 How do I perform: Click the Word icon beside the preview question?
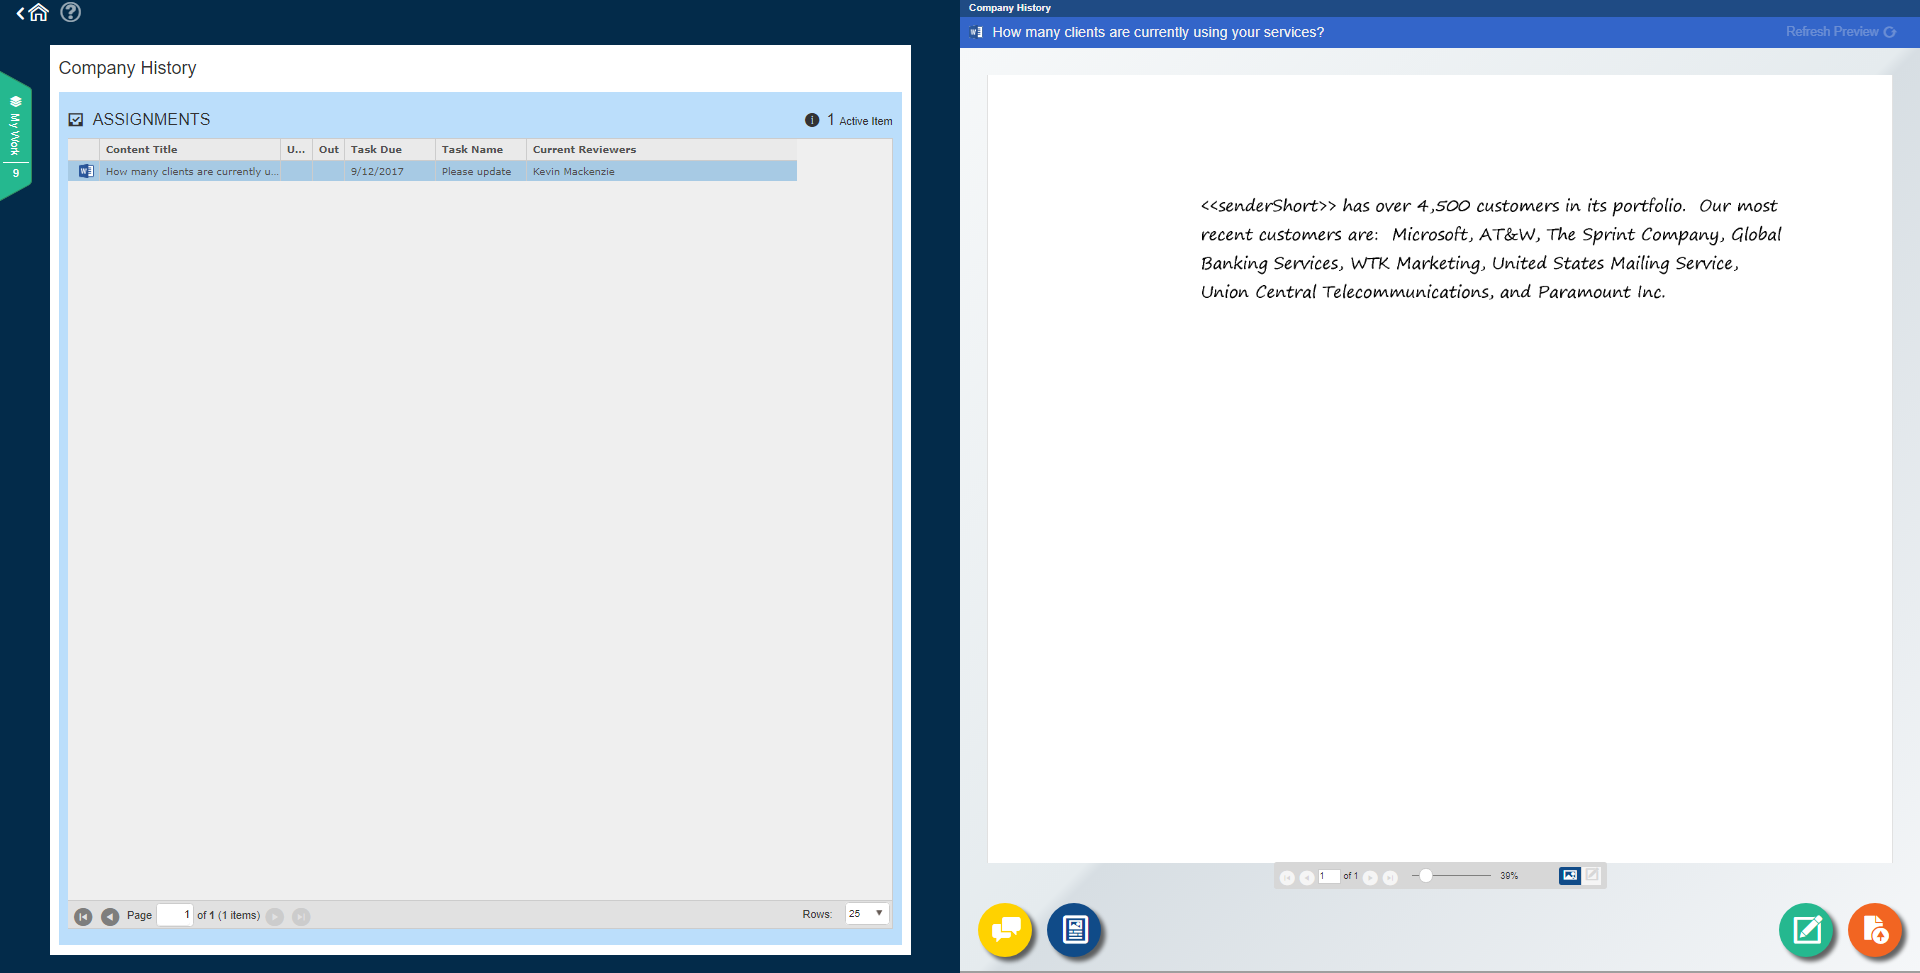(x=977, y=32)
